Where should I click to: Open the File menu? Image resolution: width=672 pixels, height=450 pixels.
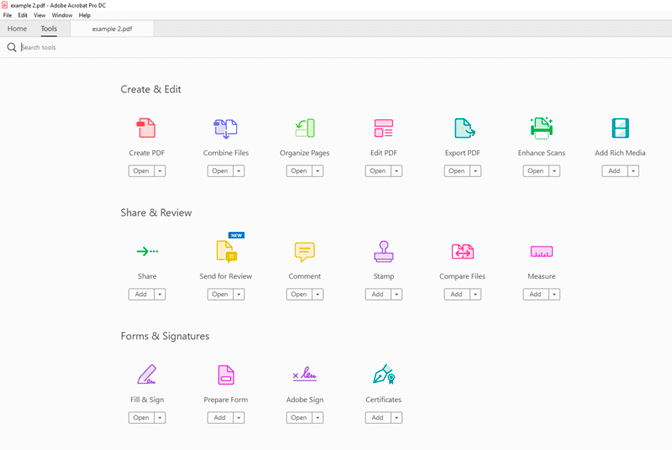point(8,16)
